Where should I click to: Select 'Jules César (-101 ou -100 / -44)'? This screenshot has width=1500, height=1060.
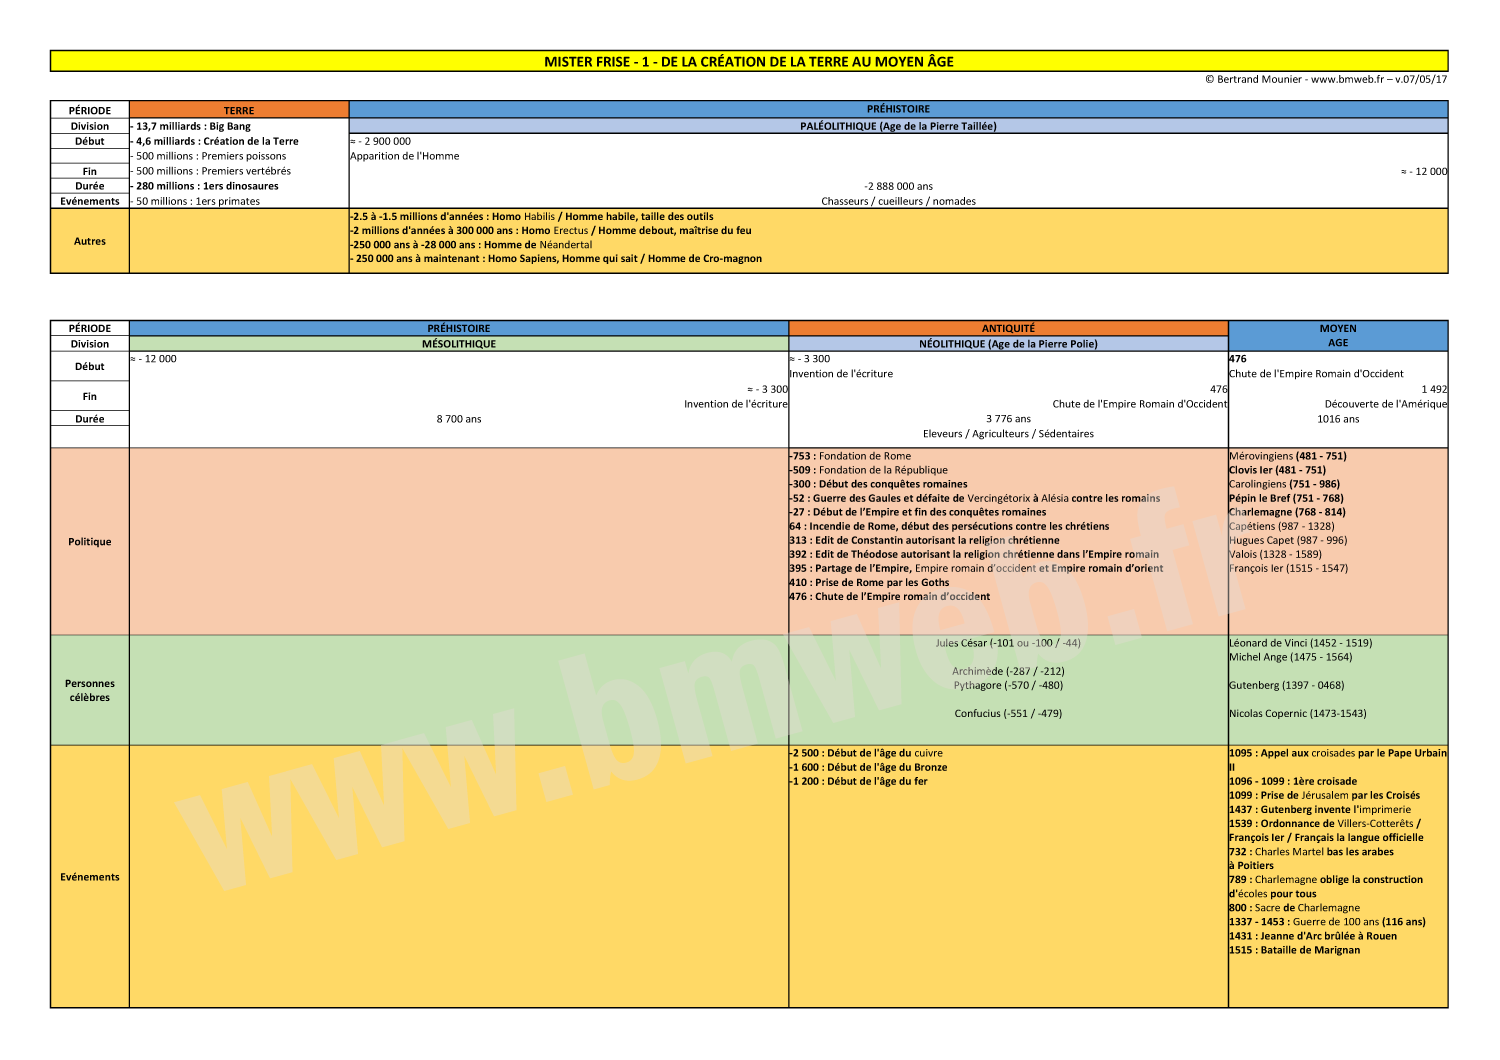[x=1008, y=643]
